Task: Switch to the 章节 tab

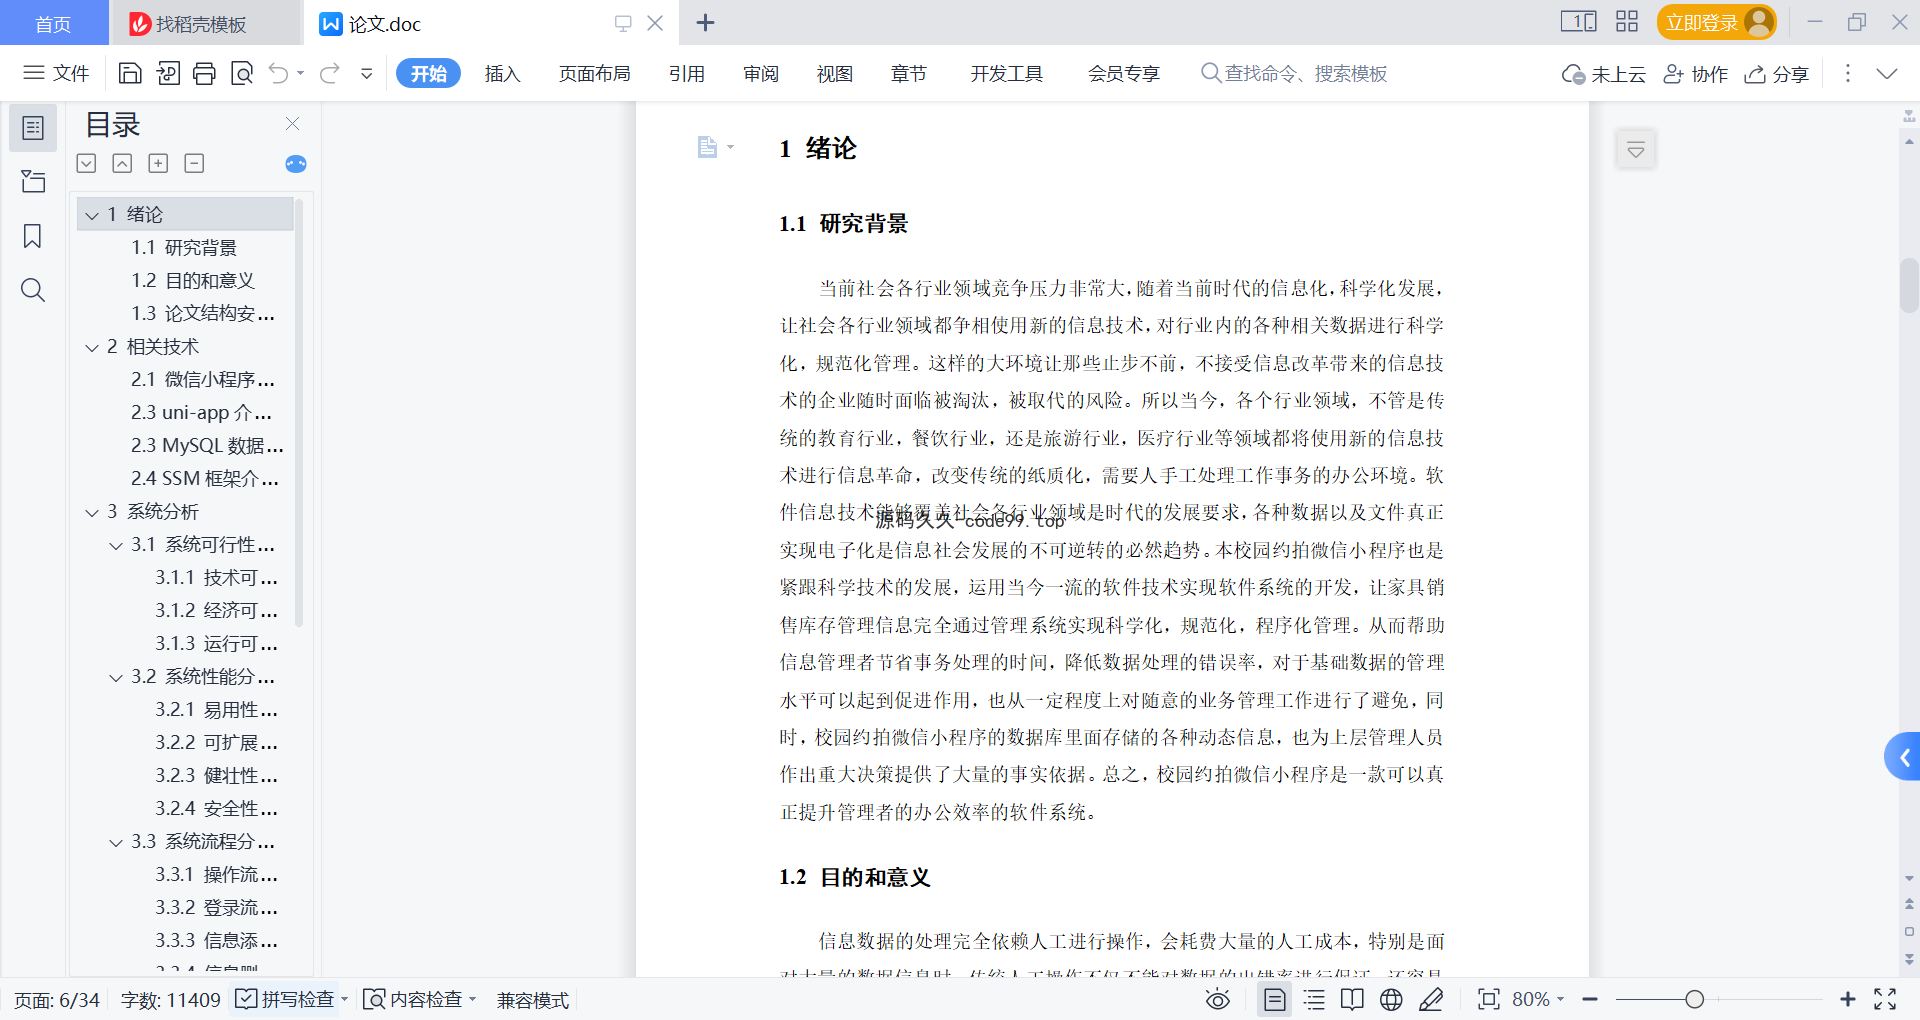Action: (x=908, y=73)
